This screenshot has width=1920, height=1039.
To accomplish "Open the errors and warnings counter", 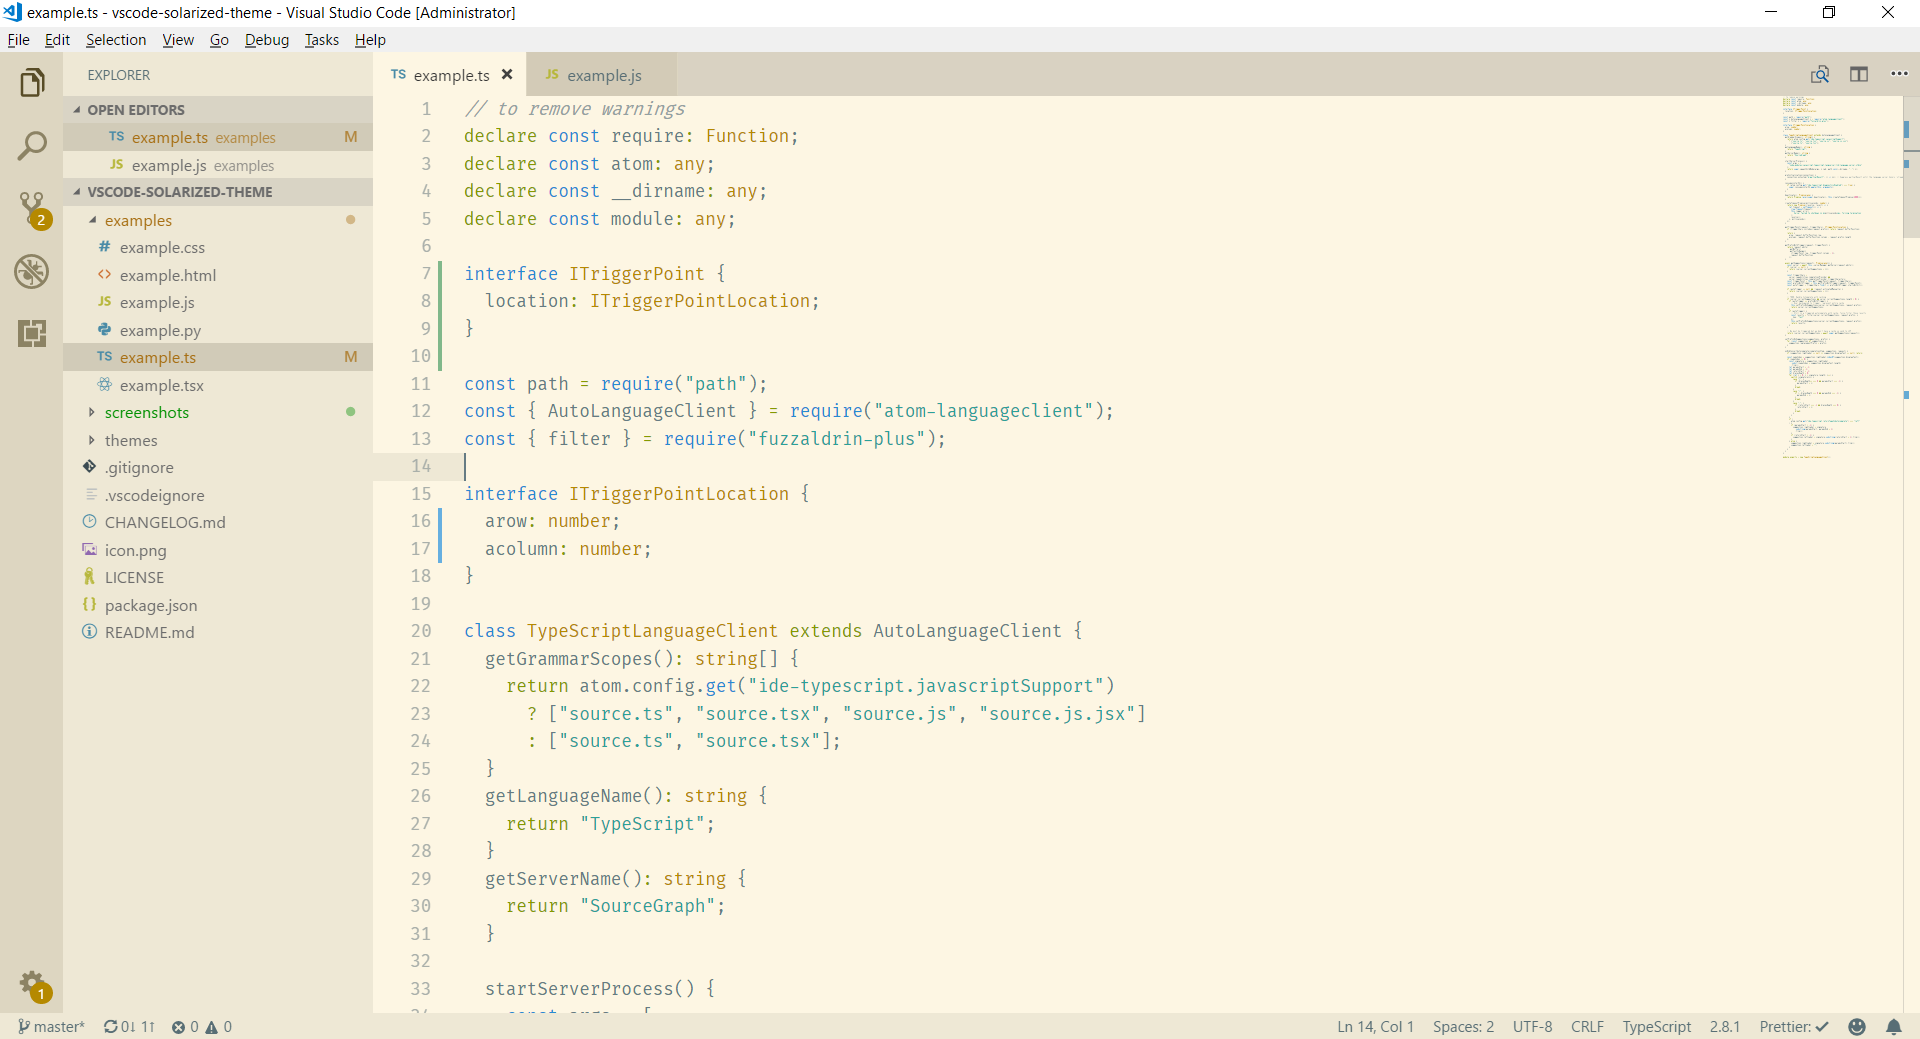I will point(200,1026).
